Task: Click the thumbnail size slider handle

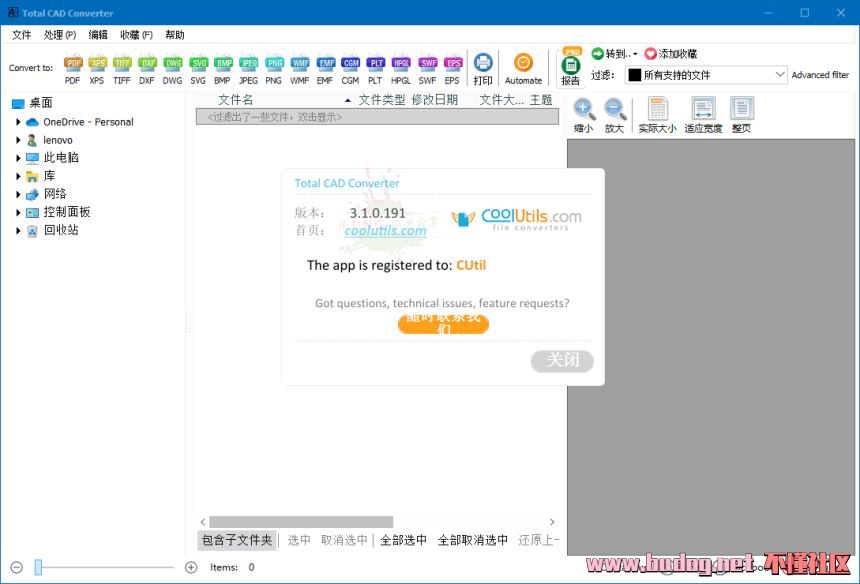Action: point(38,567)
